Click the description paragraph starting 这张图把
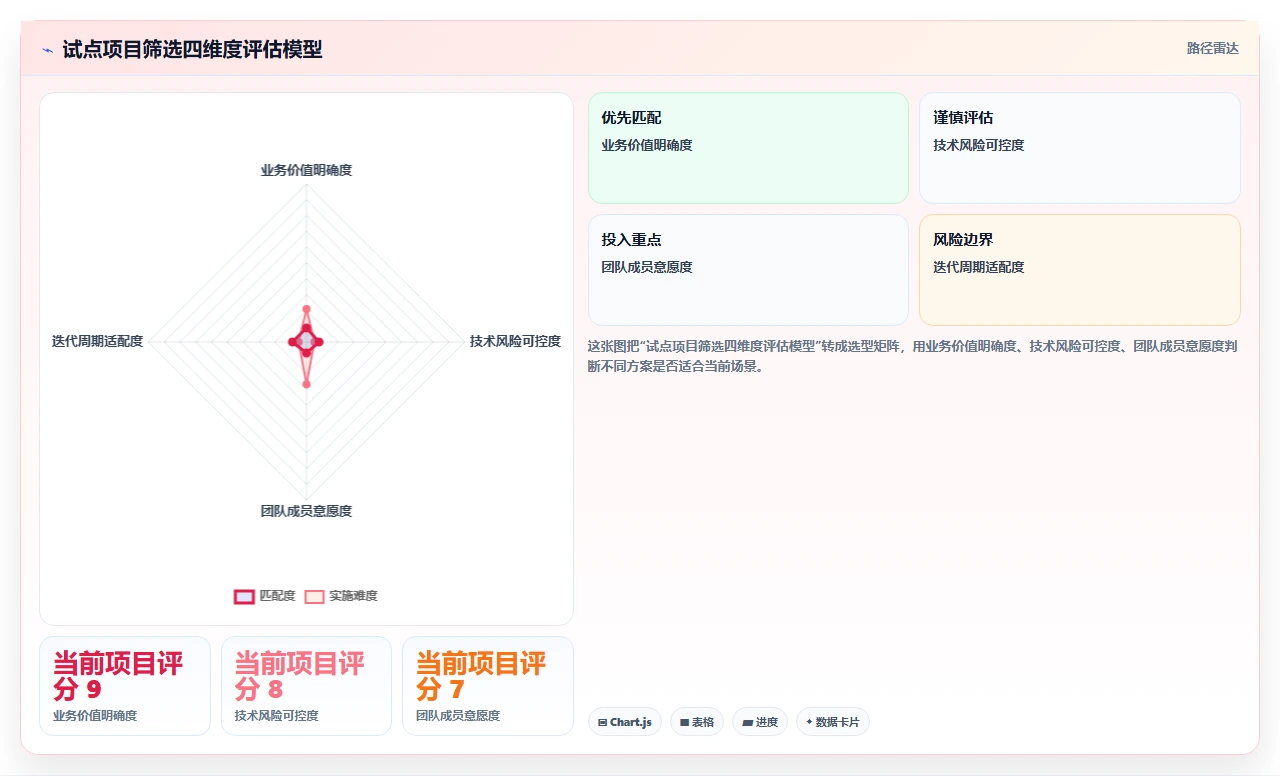1280x776 pixels. (x=913, y=356)
